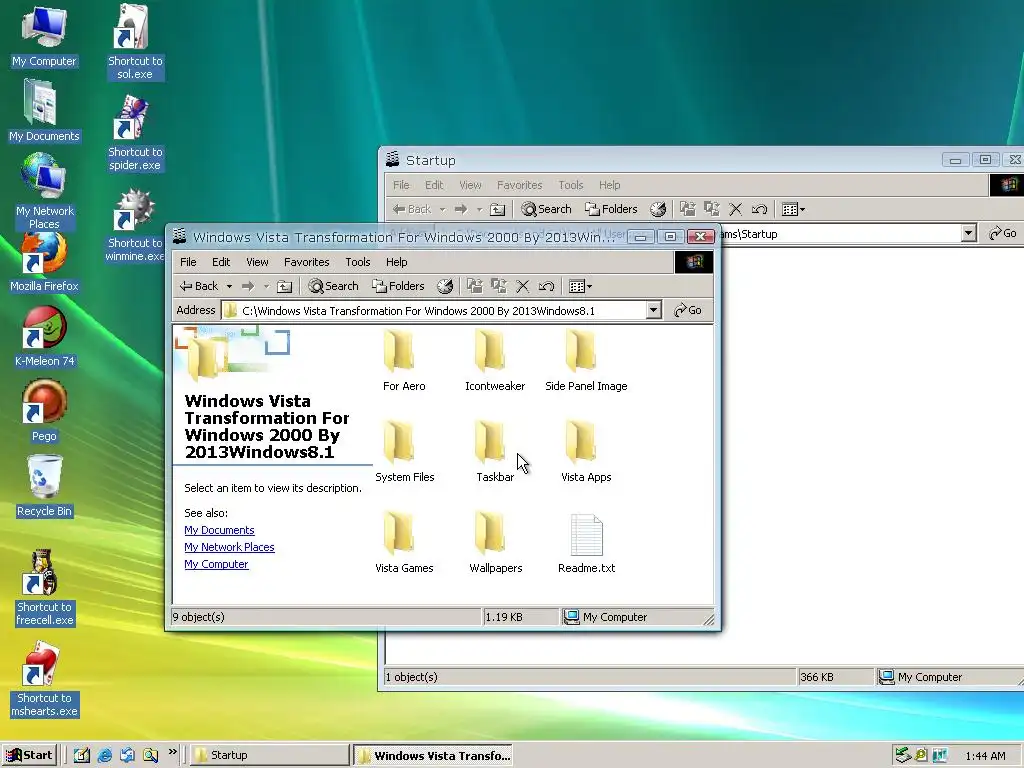Viewport: 1024px width, 768px height.
Task: Click the History icon in front window toolbar
Action: point(445,286)
